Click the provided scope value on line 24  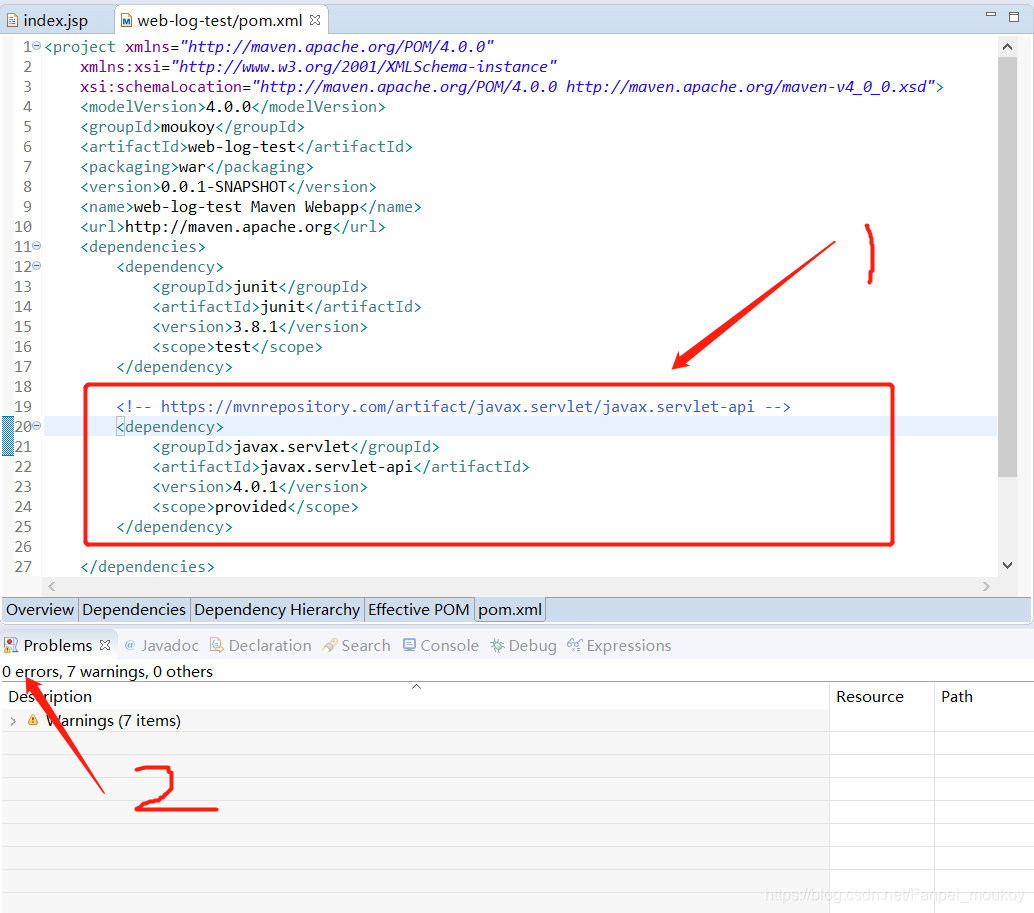tap(251, 506)
